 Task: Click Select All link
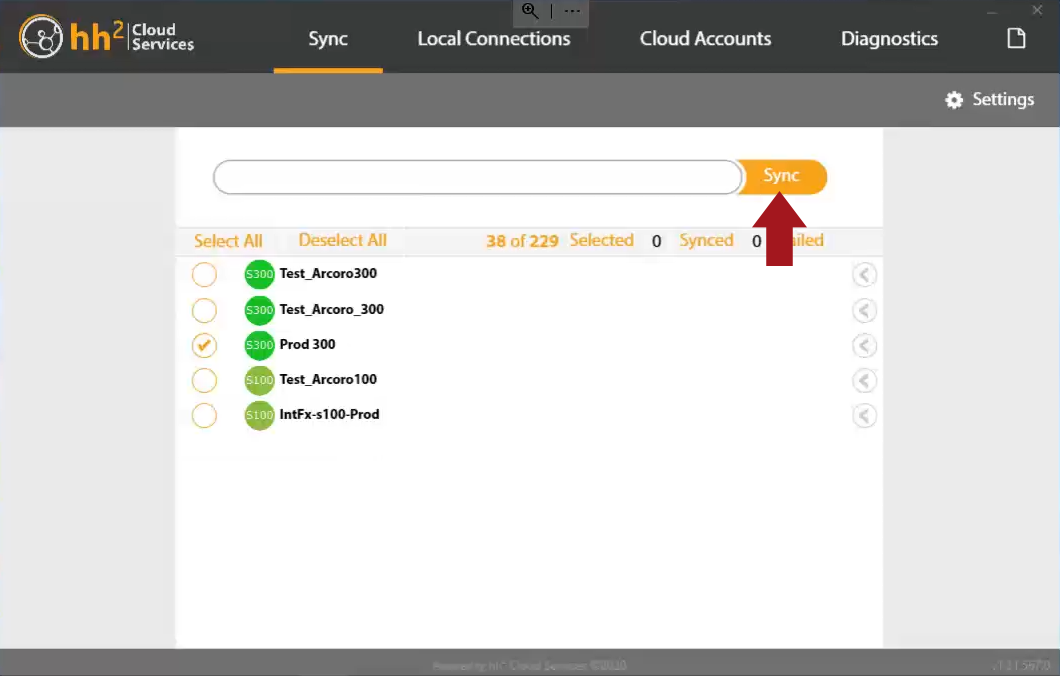[x=228, y=241]
